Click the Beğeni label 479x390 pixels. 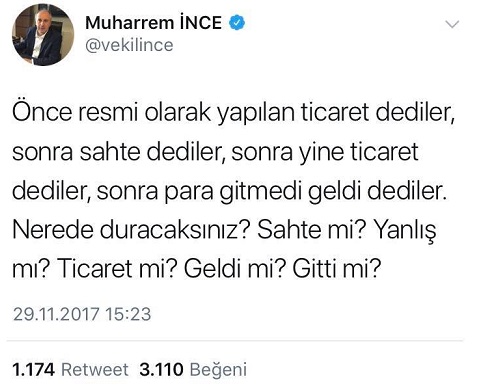coord(218,370)
